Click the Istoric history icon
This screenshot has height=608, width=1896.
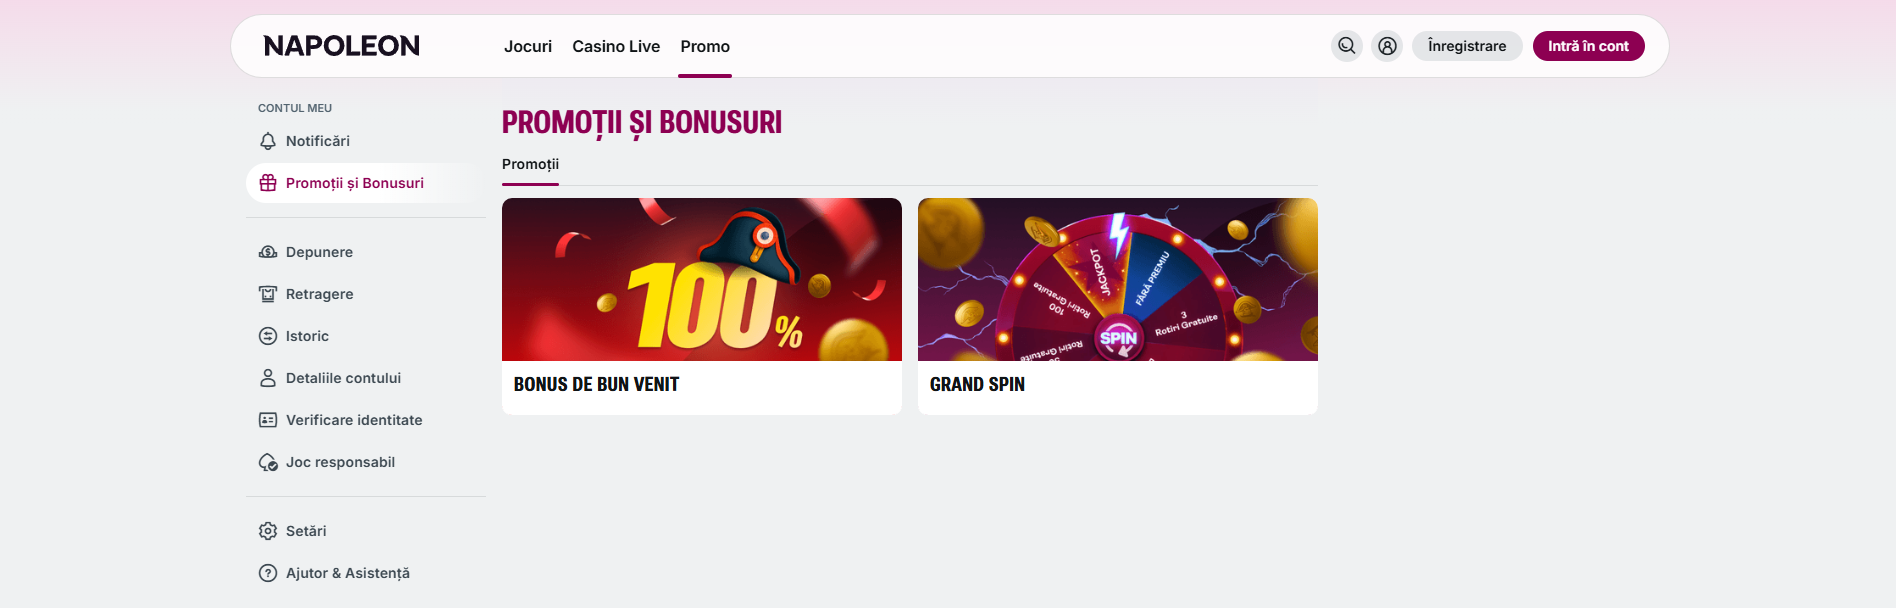(x=268, y=336)
